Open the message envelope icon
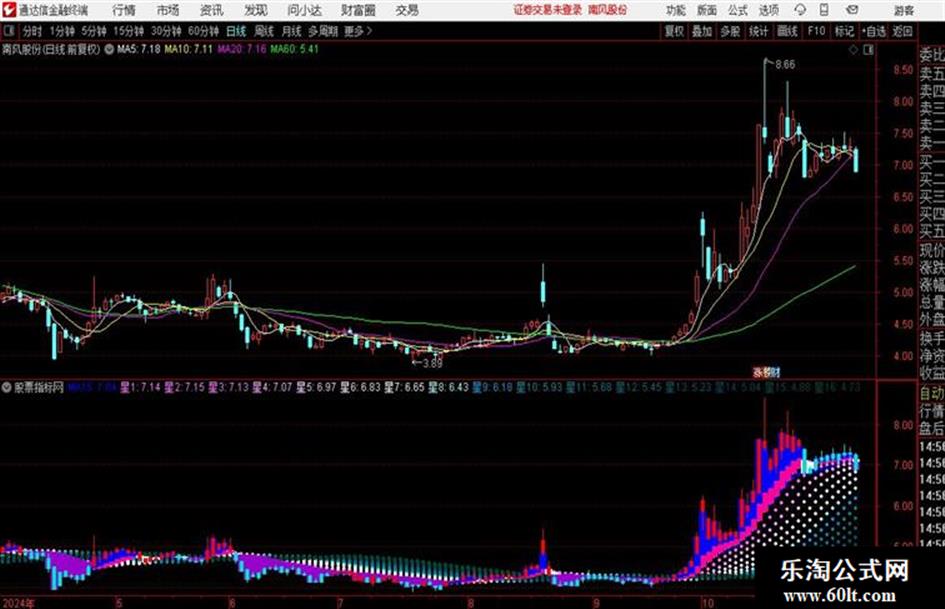This screenshot has width=945, height=609. click(852, 10)
